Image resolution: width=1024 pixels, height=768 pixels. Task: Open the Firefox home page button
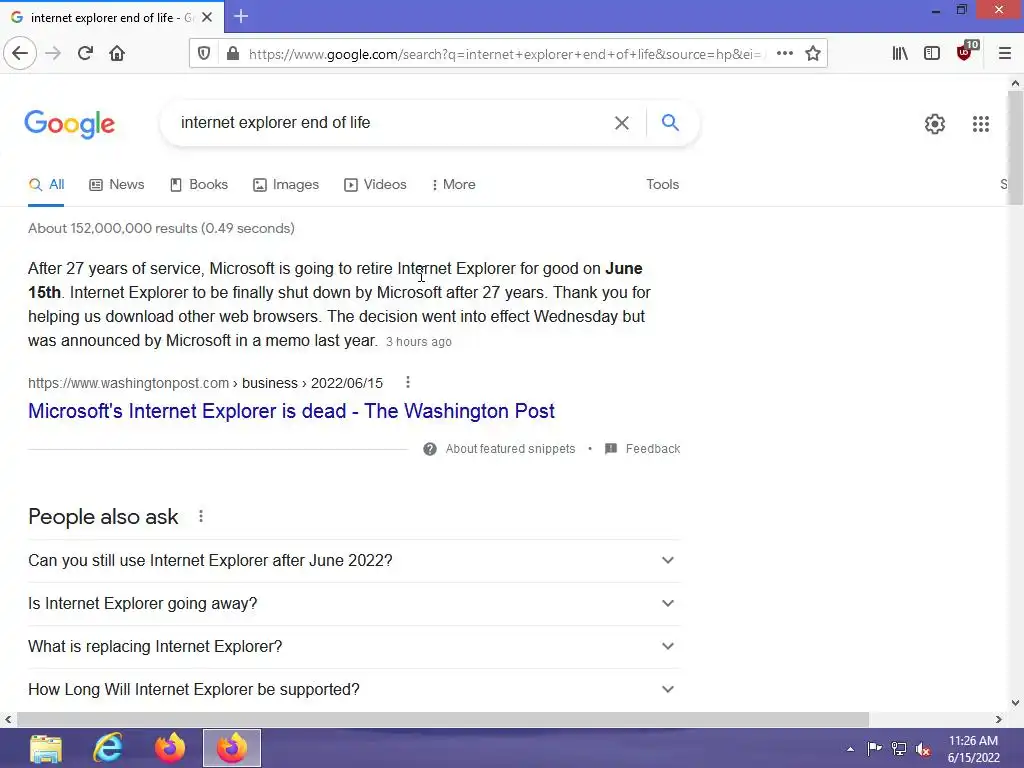pyautogui.click(x=117, y=53)
